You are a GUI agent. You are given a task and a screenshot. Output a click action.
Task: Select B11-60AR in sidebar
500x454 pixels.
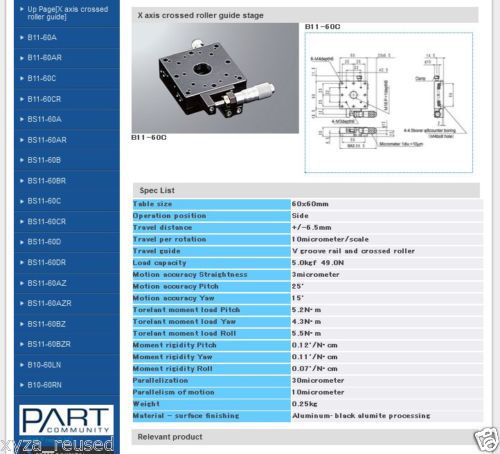45,58
